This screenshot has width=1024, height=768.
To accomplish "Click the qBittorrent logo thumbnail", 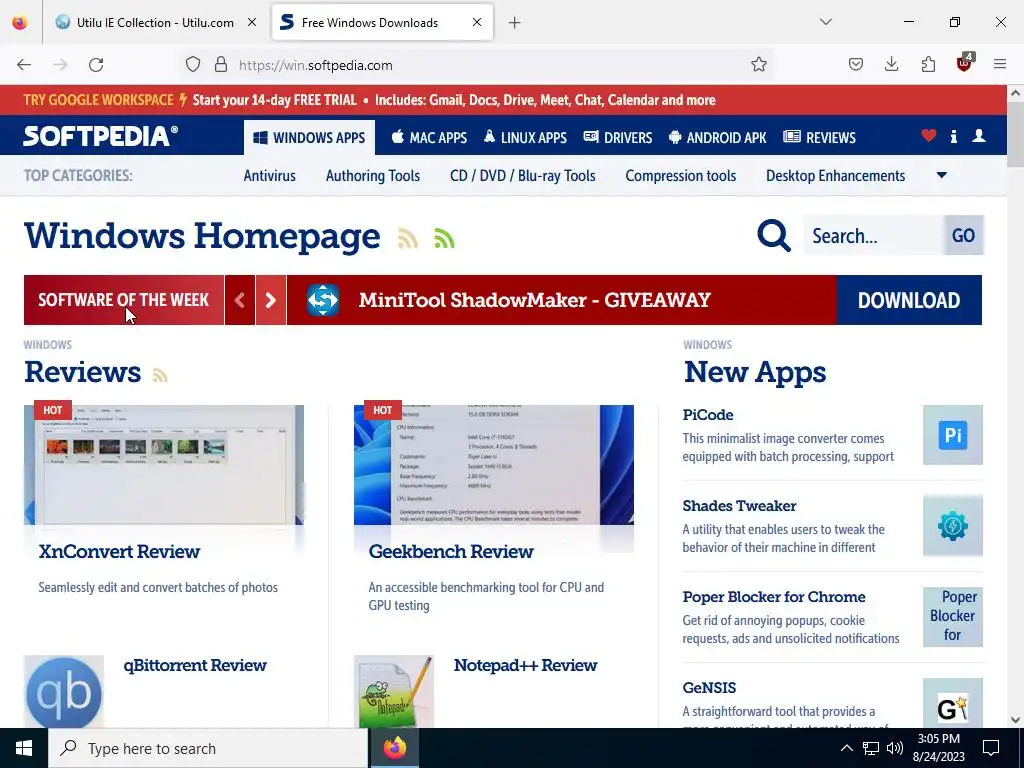I will (x=64, y=692).
